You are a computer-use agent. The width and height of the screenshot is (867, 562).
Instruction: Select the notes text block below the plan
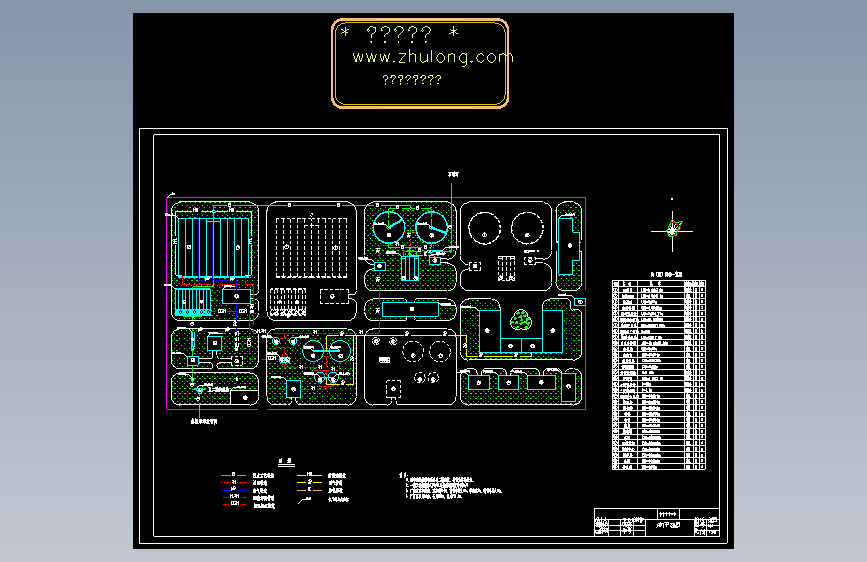tap(451, 486)
